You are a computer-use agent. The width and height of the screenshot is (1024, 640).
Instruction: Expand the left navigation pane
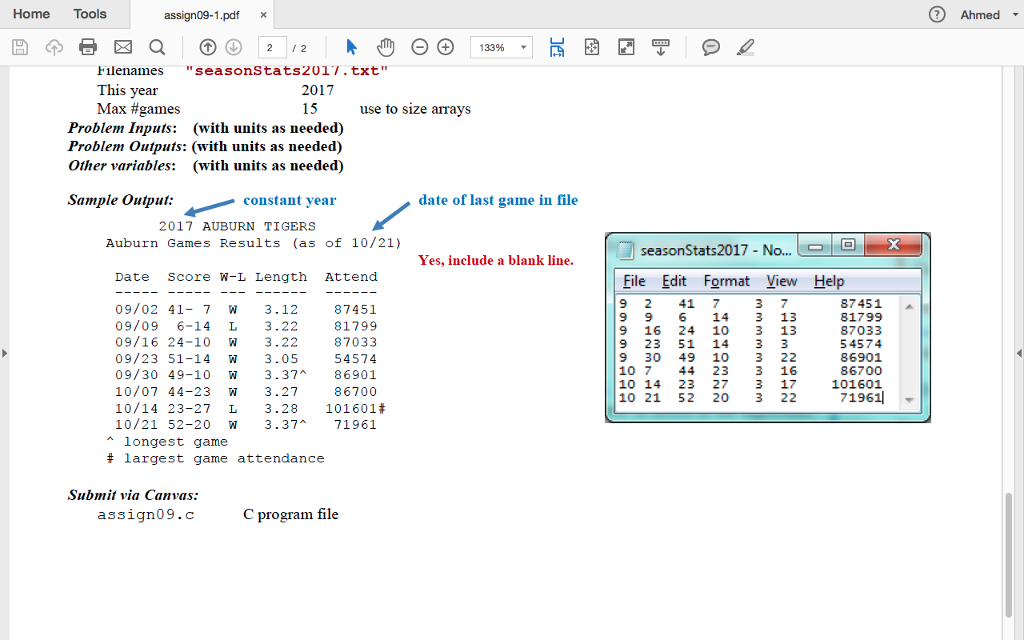[5, 355]
